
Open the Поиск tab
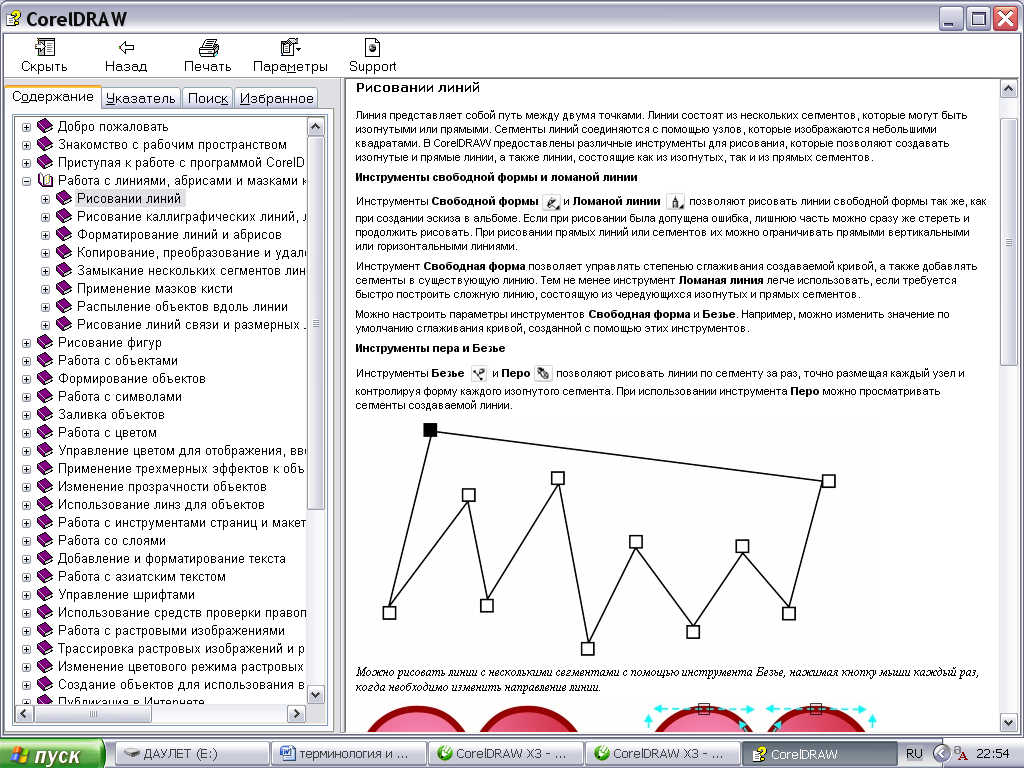(207, 98)
